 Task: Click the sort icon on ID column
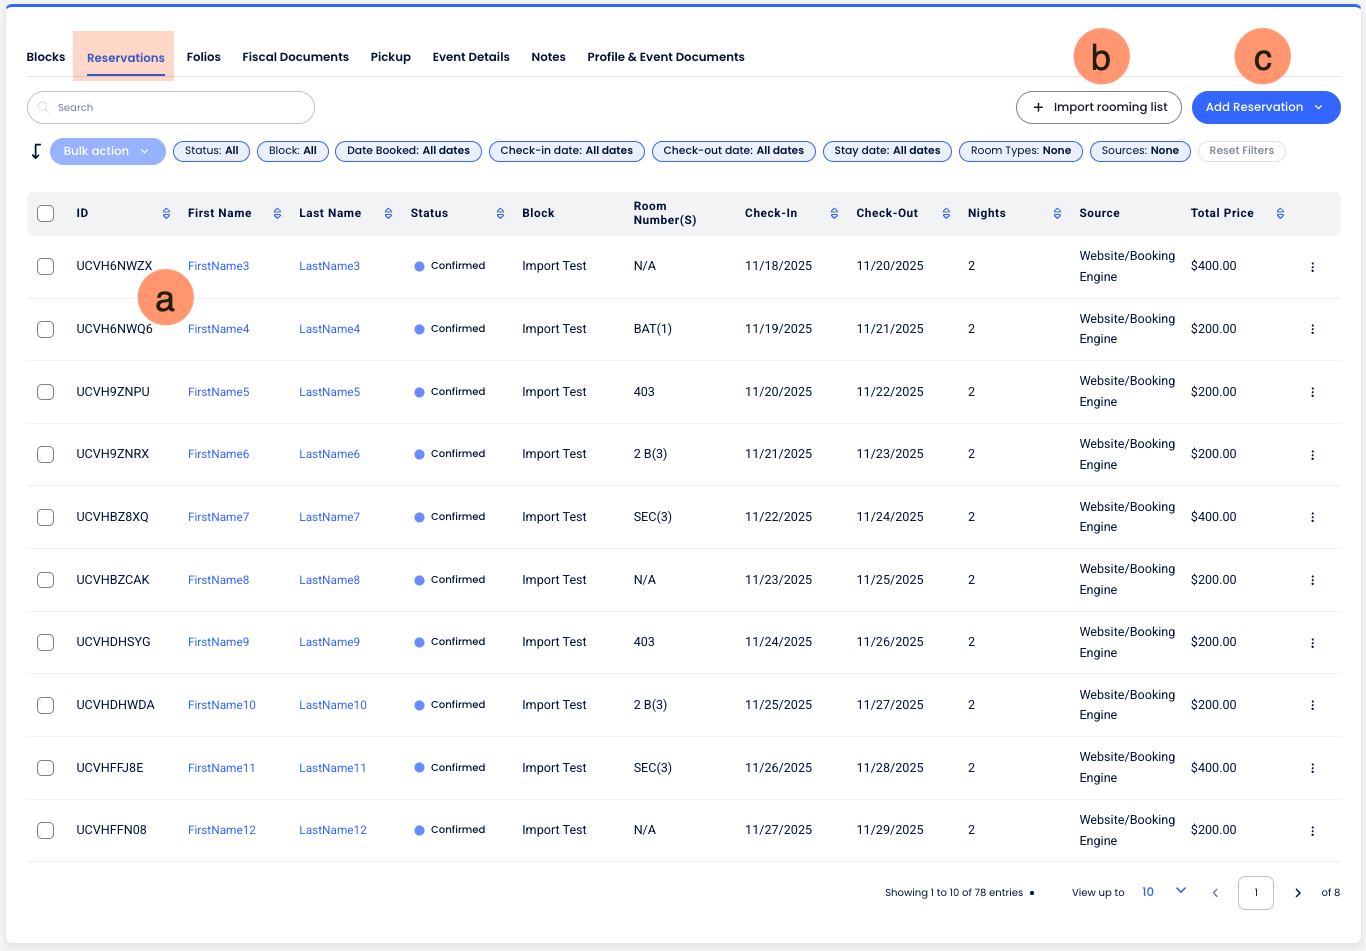[x=166, y=213]
